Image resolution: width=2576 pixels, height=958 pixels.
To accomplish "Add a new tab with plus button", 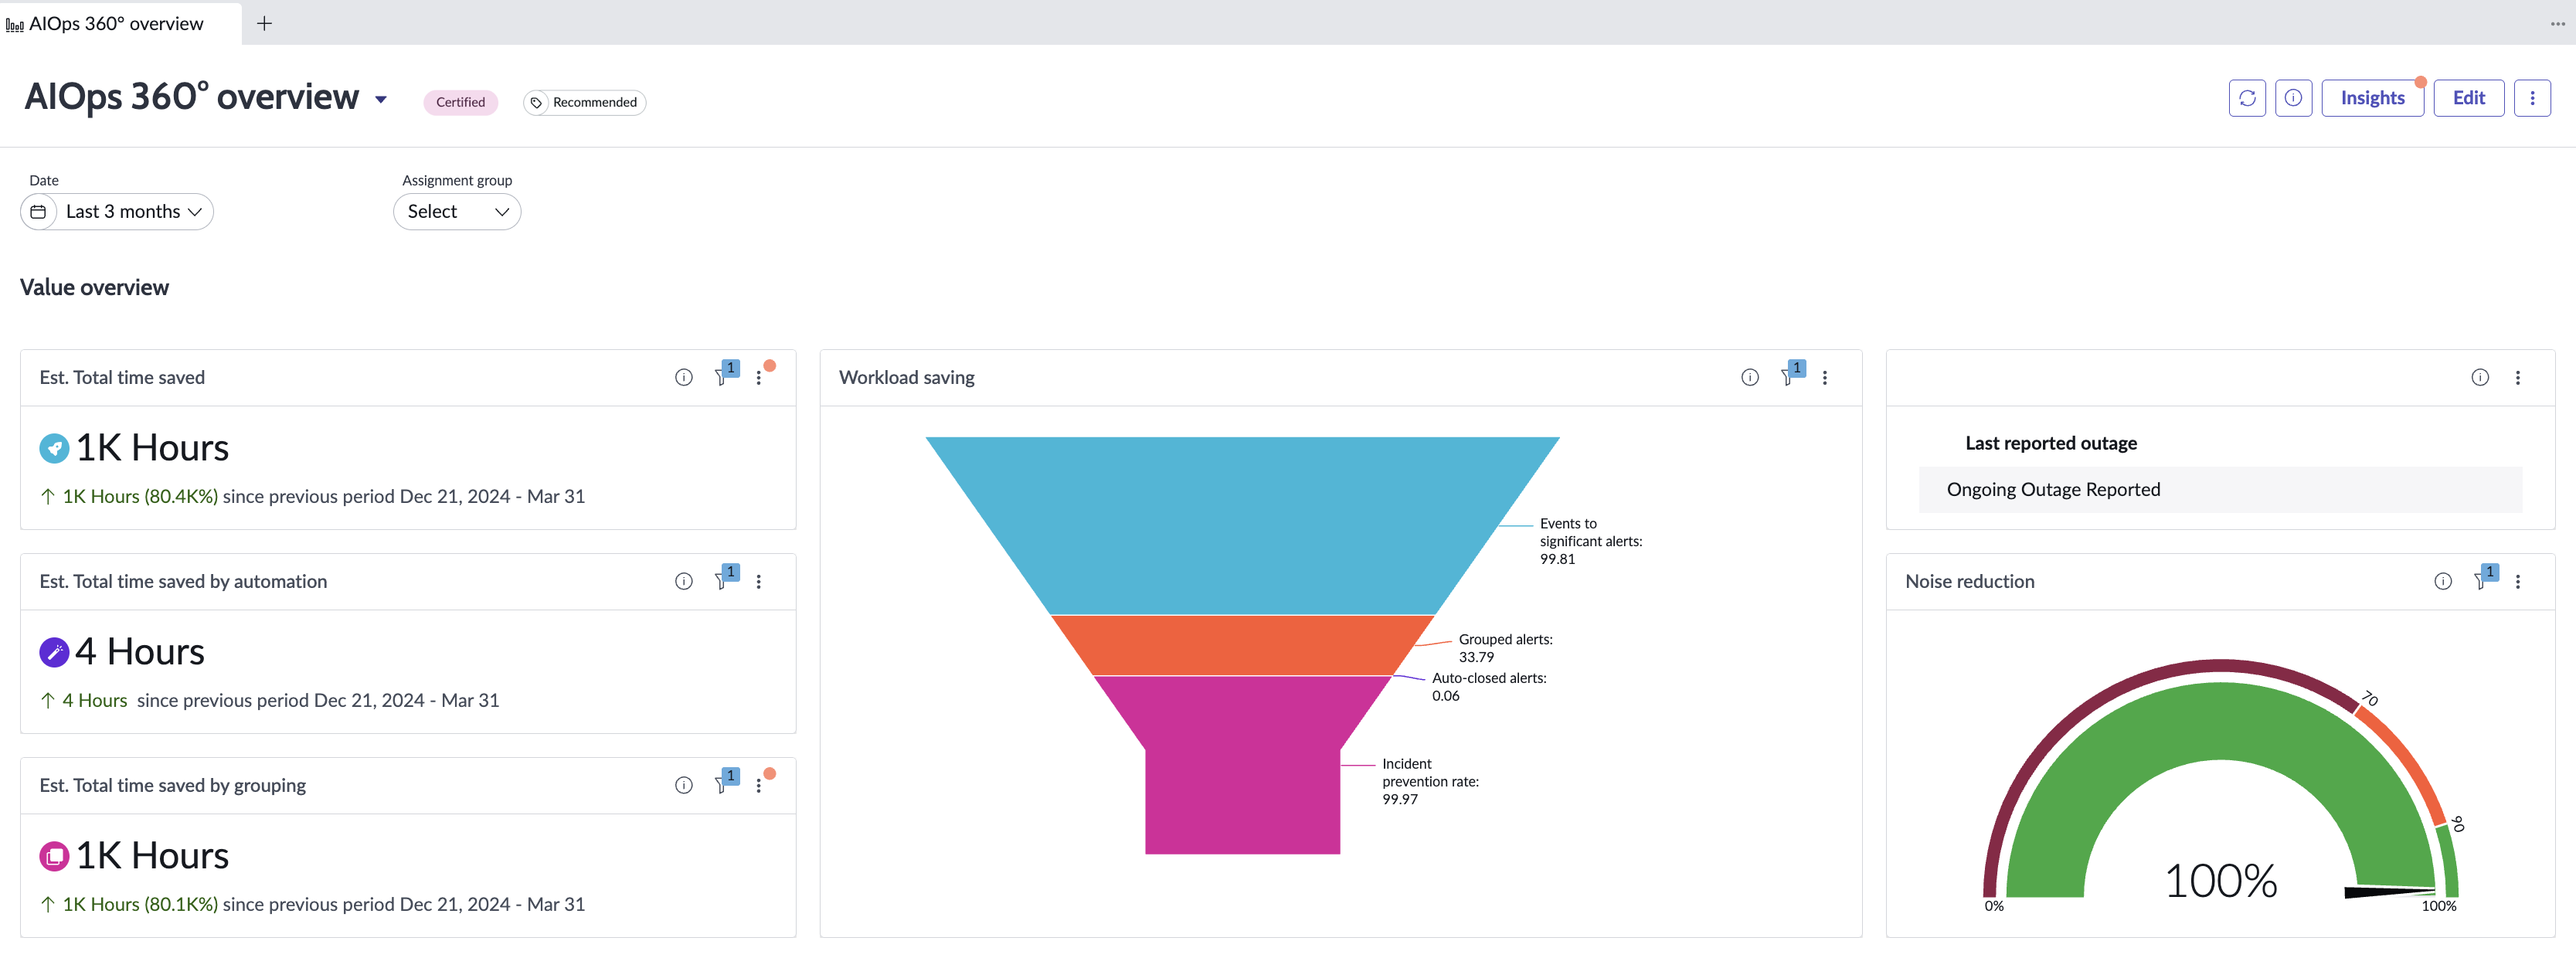I will 264,23.
